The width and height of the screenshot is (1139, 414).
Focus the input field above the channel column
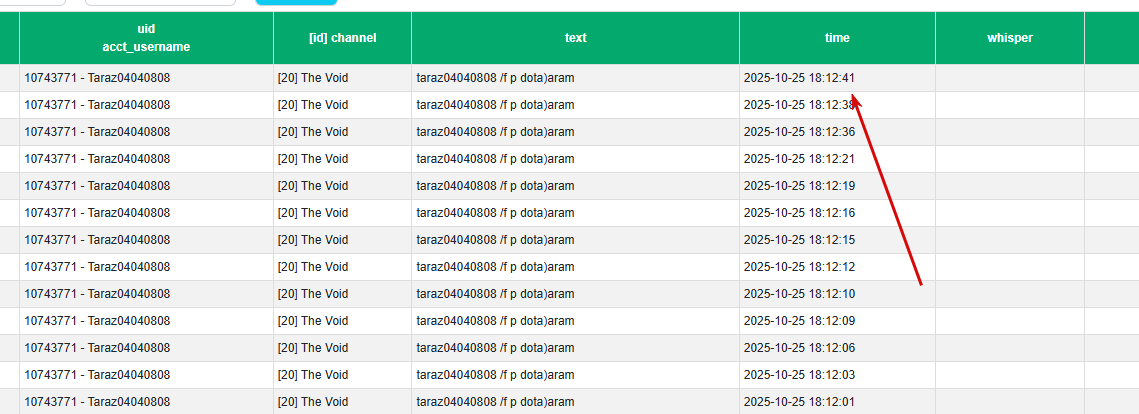160,2
